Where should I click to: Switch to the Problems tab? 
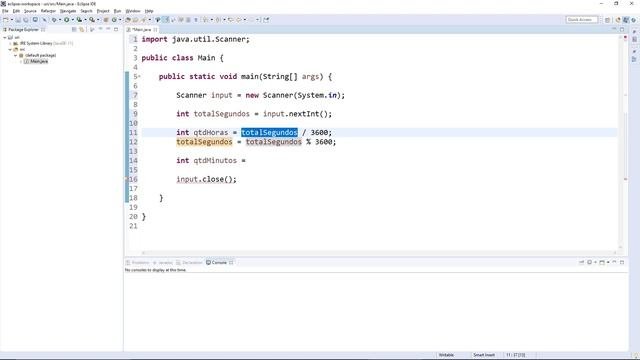138,262
